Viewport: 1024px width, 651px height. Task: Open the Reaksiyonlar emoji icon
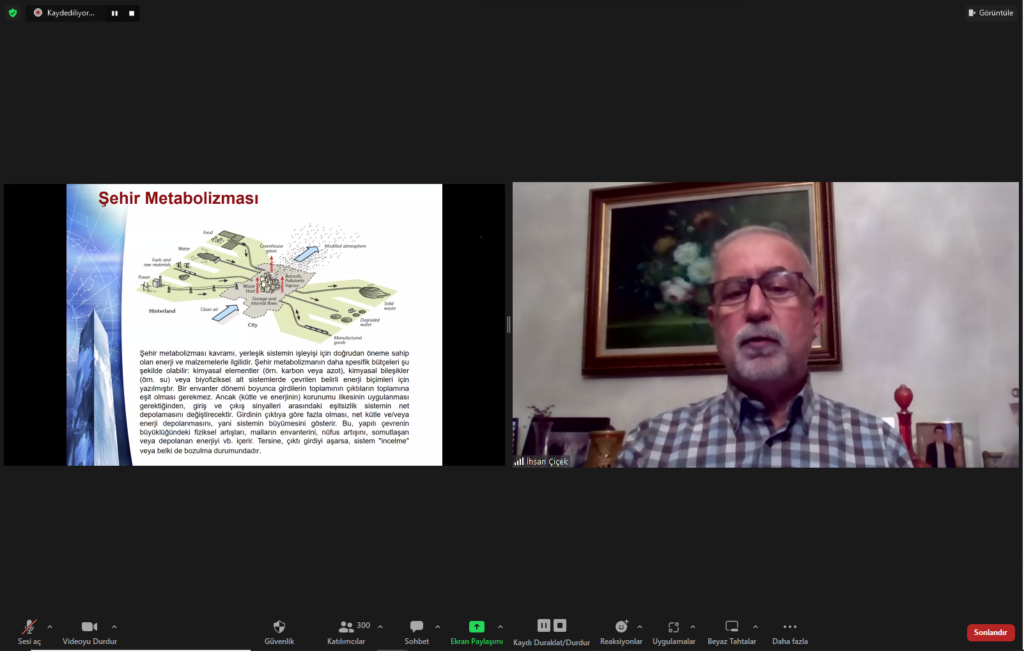[x=621, y=627]
